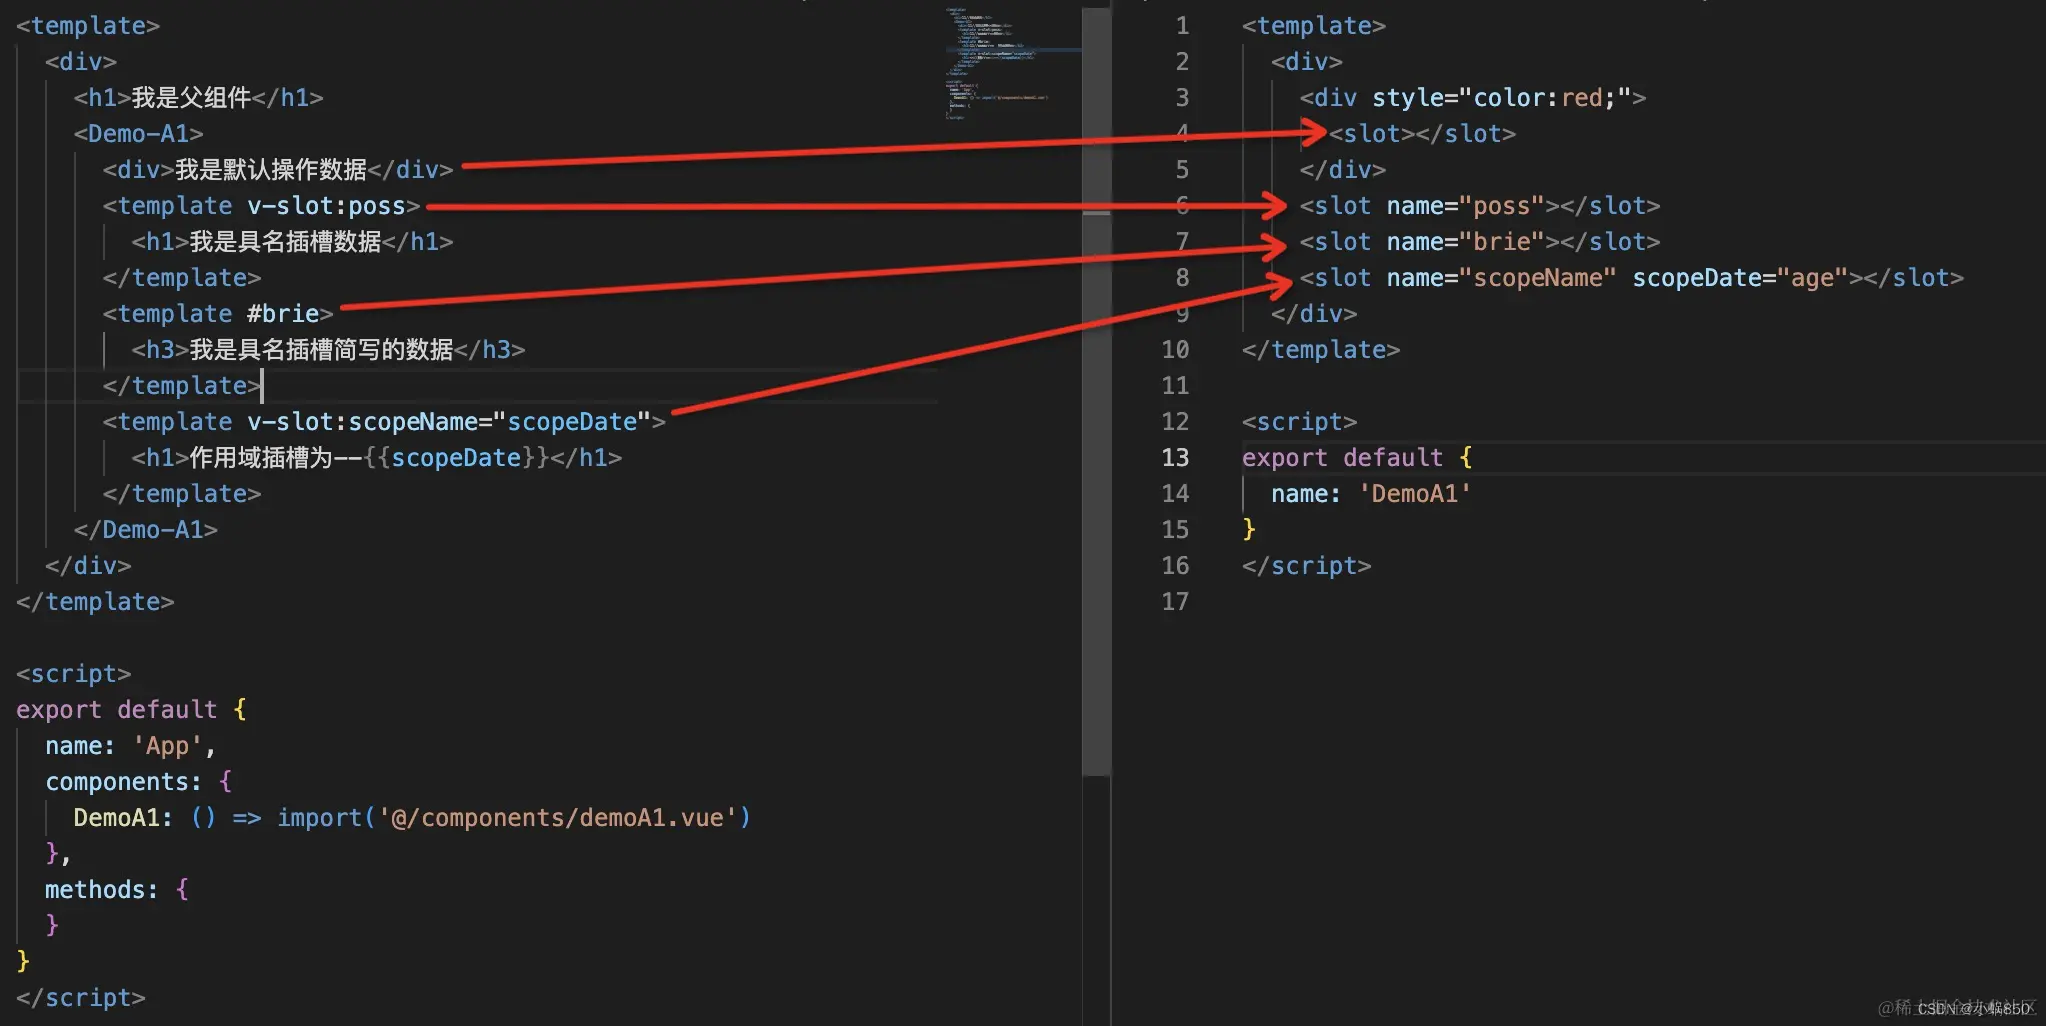2046x1026 pixels.
Task: Click the components: { line
Action: (x=138, y=781)
